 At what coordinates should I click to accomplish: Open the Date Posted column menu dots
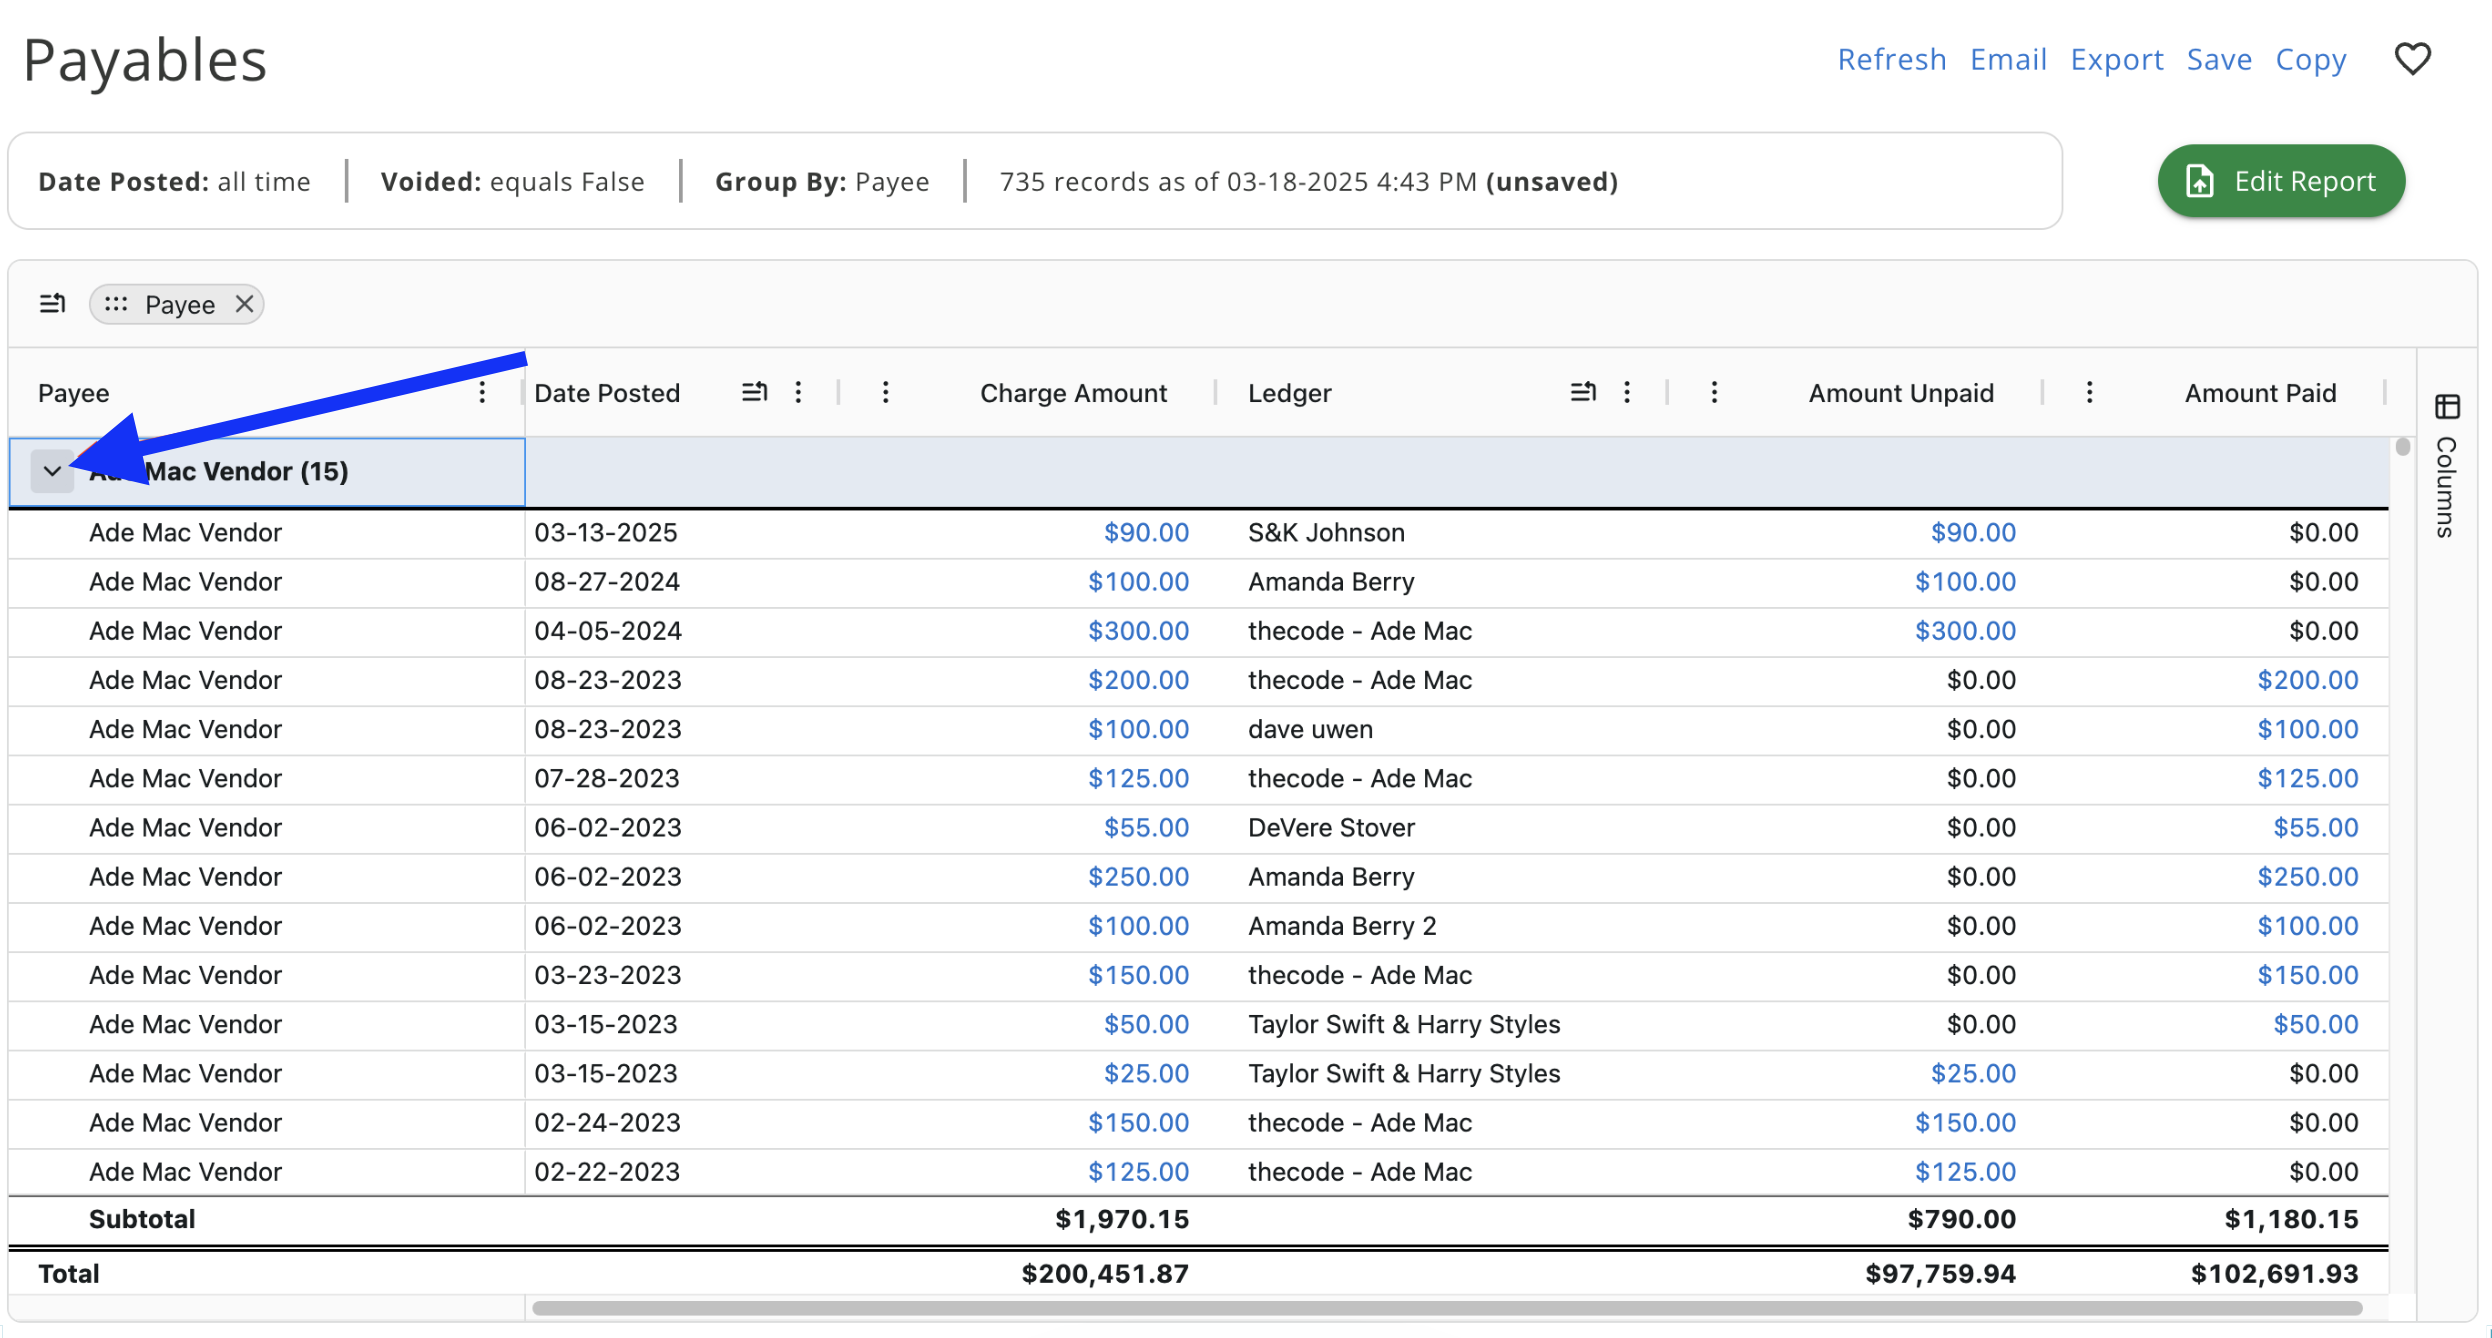click(798, 392)
